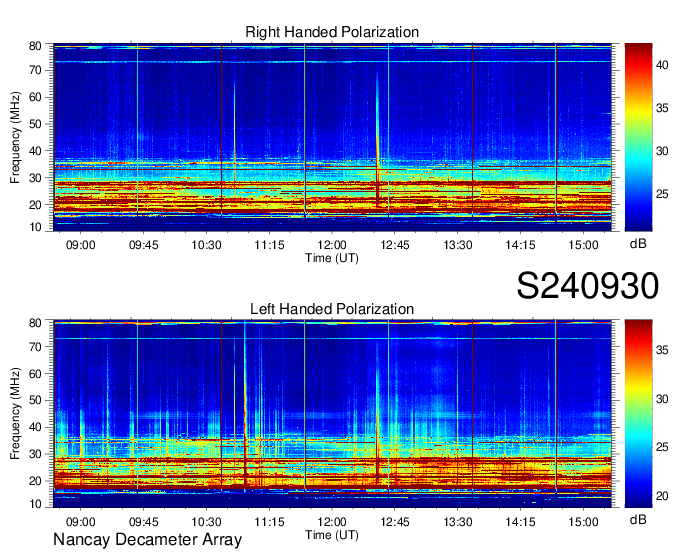
Task: Click the 10 MHz tick of top plot
Action: pyautogui.click(x=36, y=227)
